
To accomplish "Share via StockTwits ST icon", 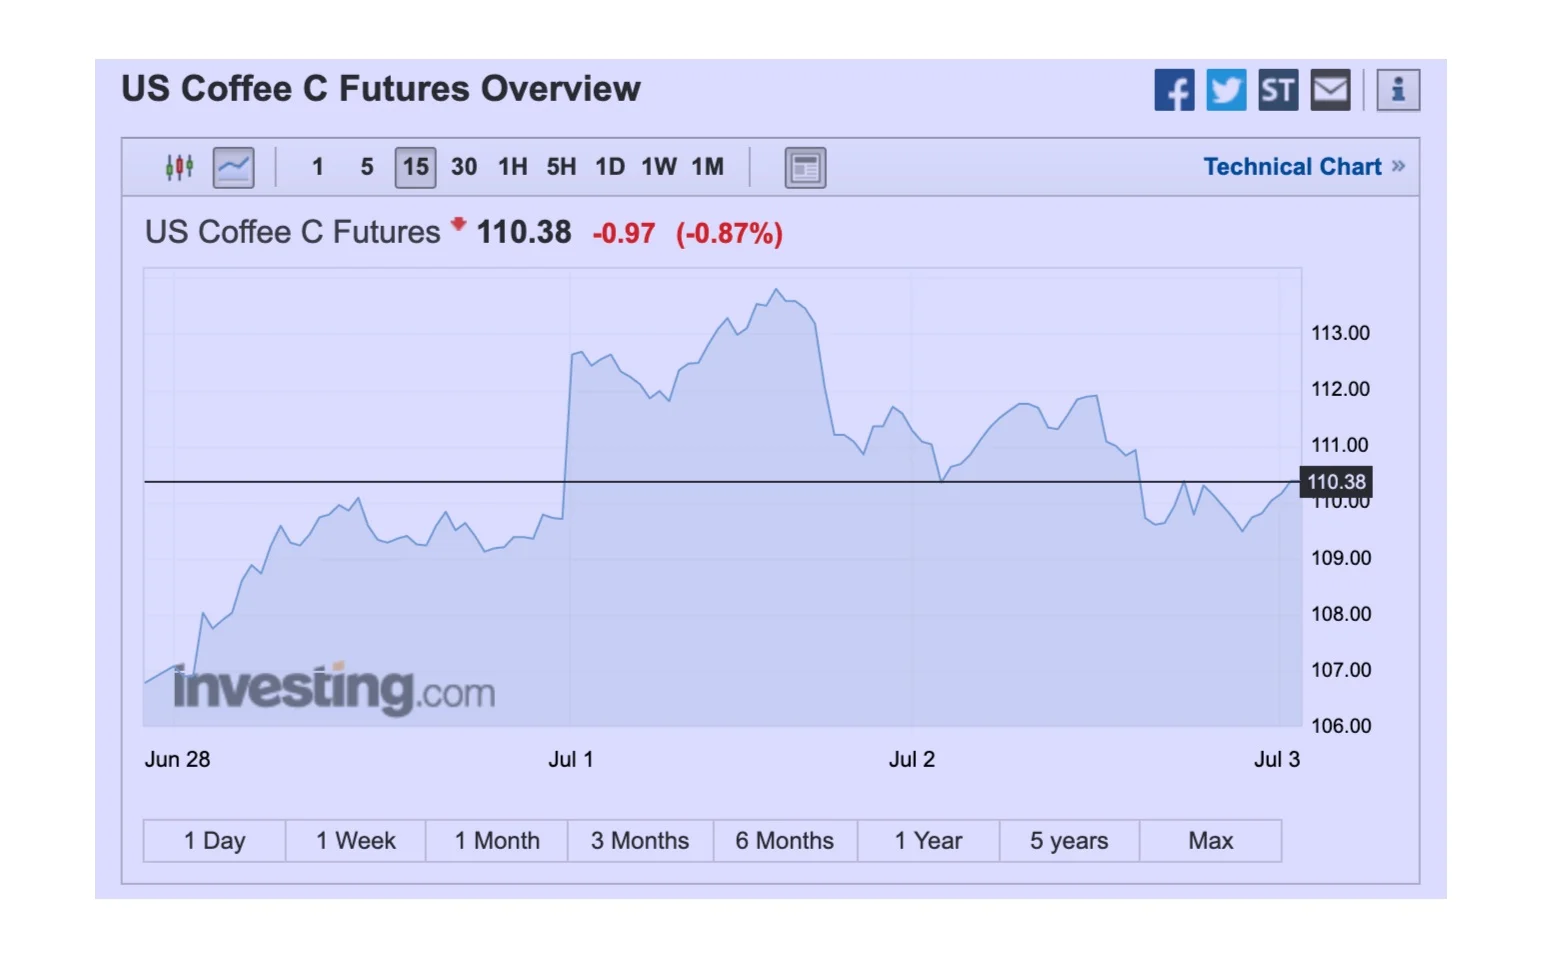I will 1278,90.
